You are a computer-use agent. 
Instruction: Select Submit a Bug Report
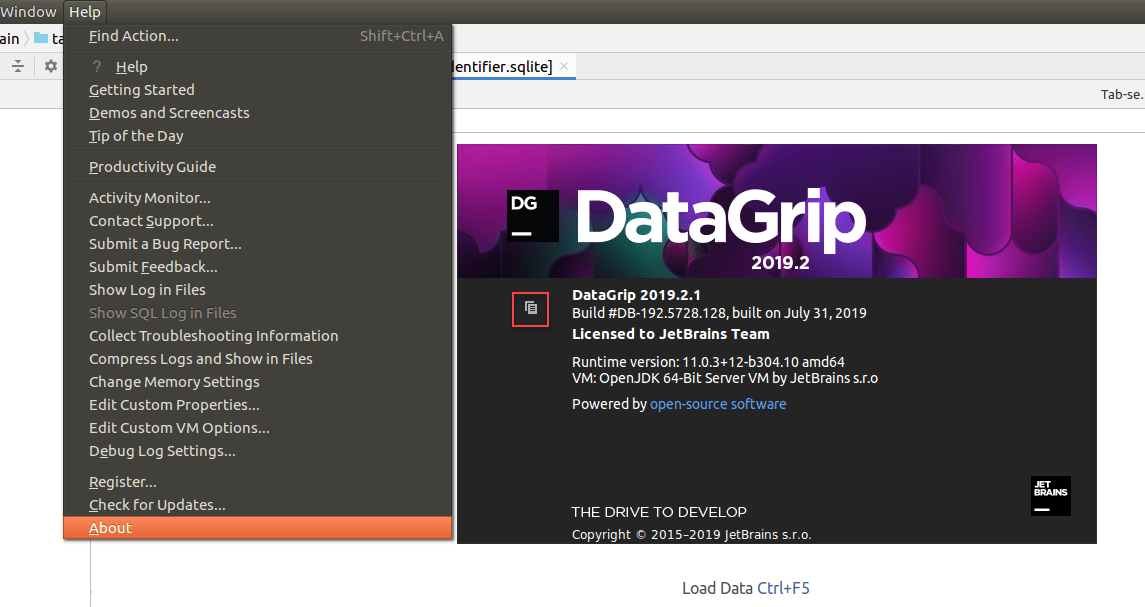click(x=165, y=243)
